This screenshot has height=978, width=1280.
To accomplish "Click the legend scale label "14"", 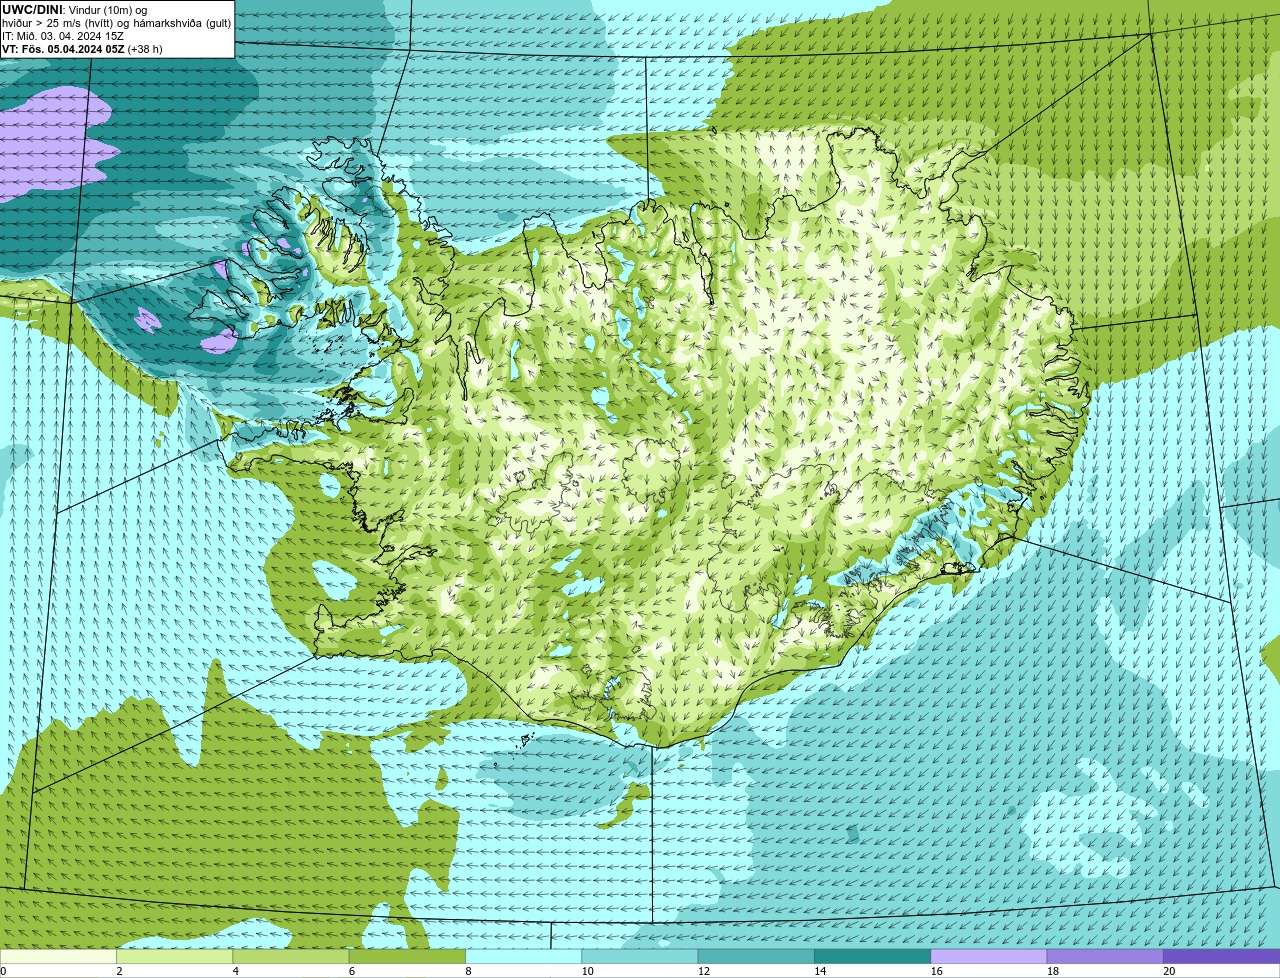I will click(x=820, y=971).
